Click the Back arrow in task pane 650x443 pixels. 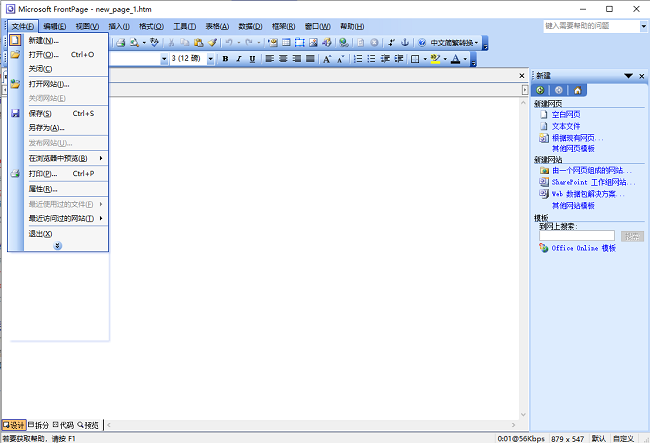pyautogui.click(x=541, y=90)
